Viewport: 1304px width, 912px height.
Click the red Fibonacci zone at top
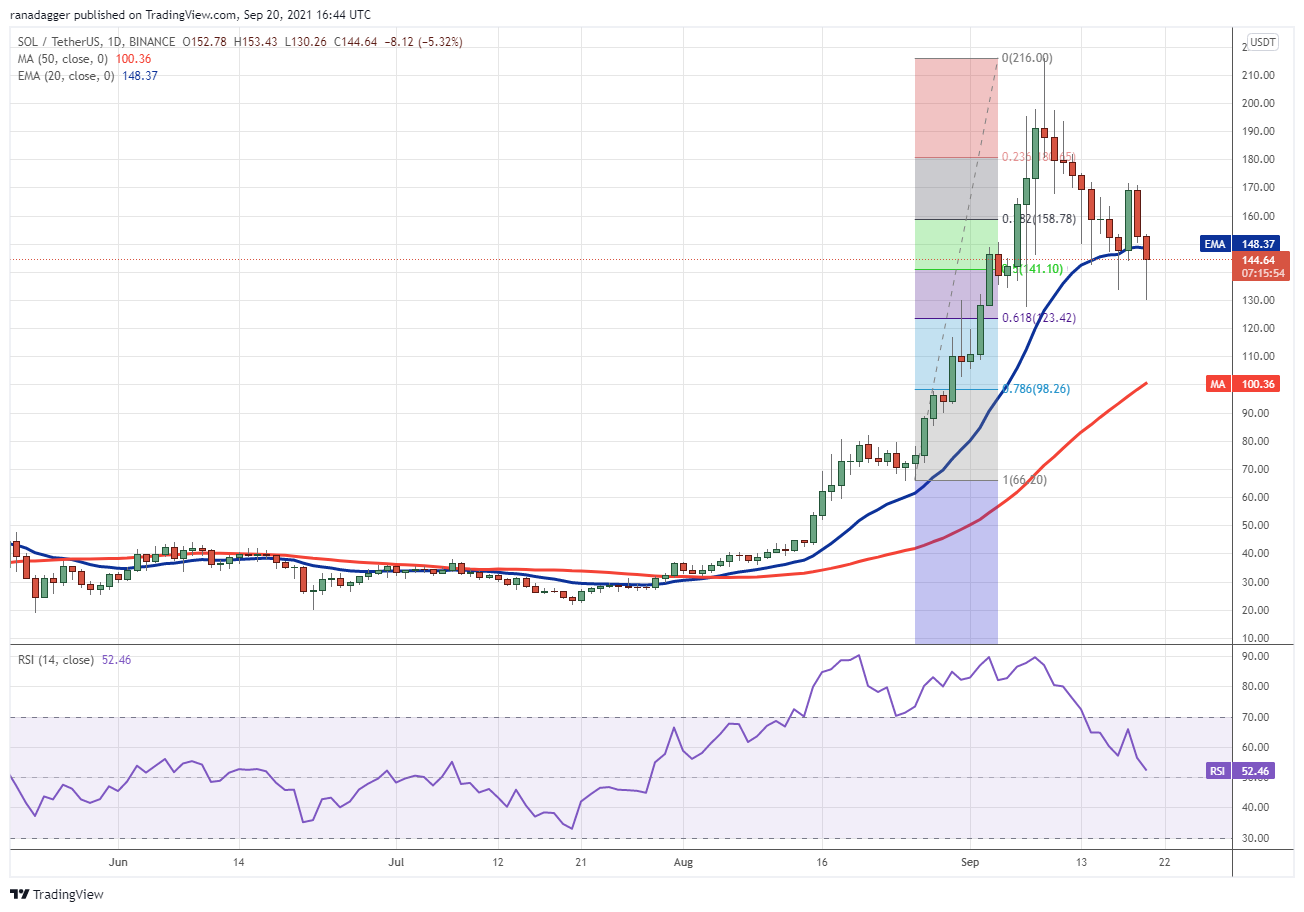957,107
